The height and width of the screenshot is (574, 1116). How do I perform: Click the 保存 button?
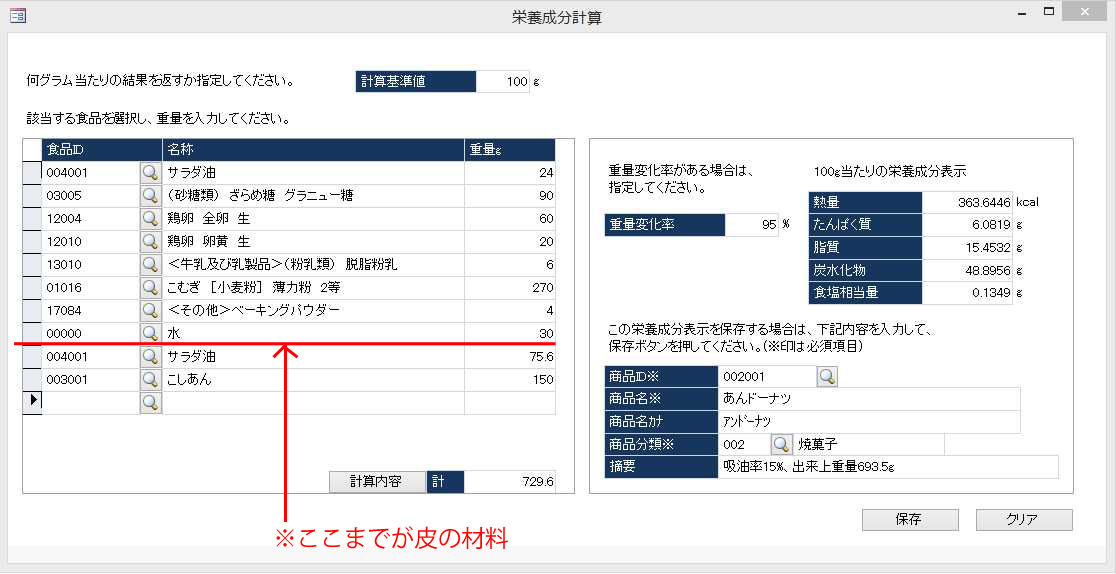910,520
